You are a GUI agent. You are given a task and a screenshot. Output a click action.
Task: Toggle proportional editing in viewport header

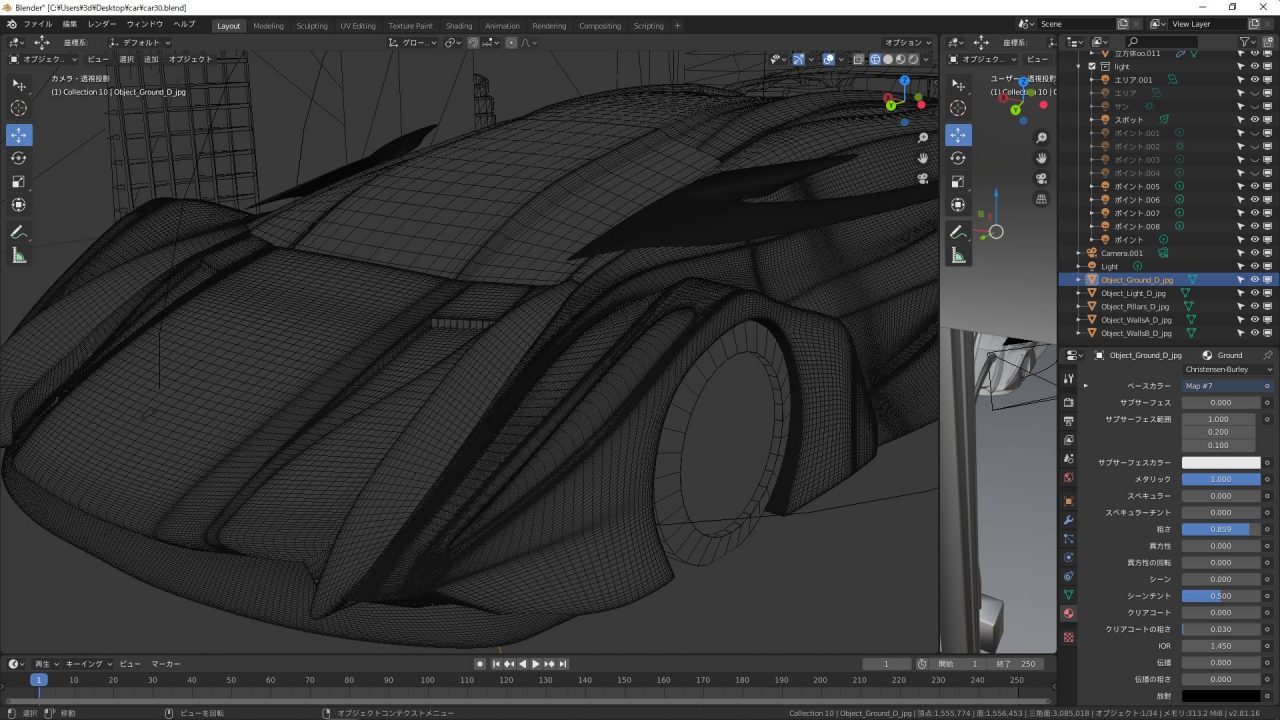point(512,43)
